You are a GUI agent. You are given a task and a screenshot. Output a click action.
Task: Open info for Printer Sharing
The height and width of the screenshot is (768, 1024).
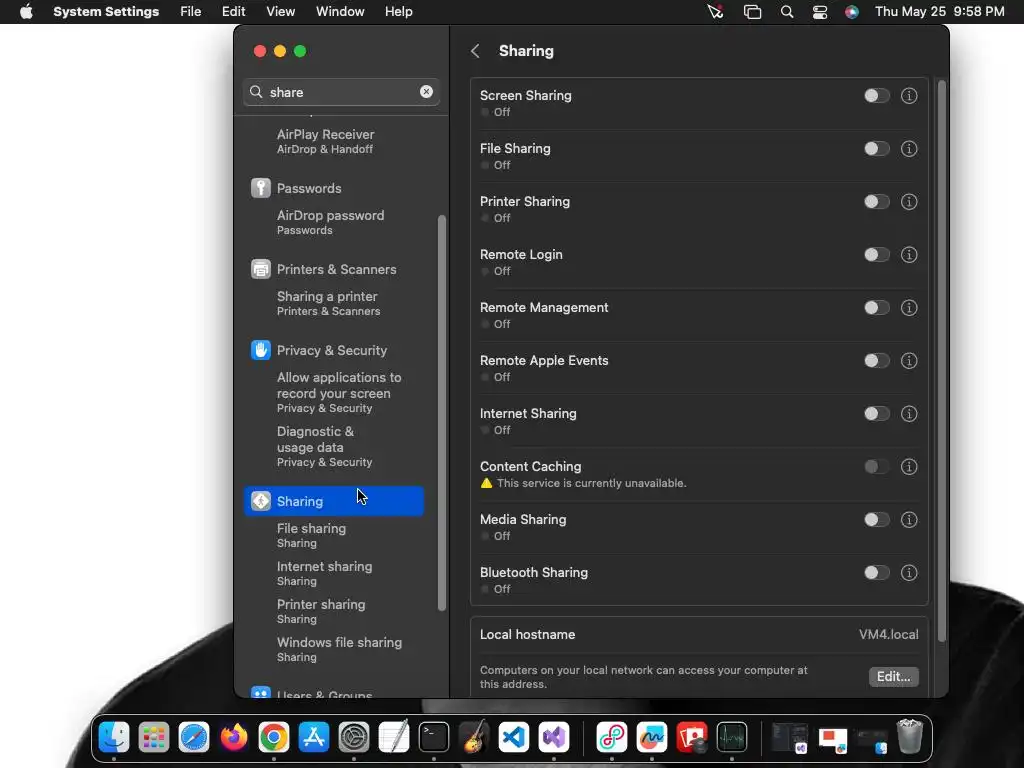pos(908,202)
